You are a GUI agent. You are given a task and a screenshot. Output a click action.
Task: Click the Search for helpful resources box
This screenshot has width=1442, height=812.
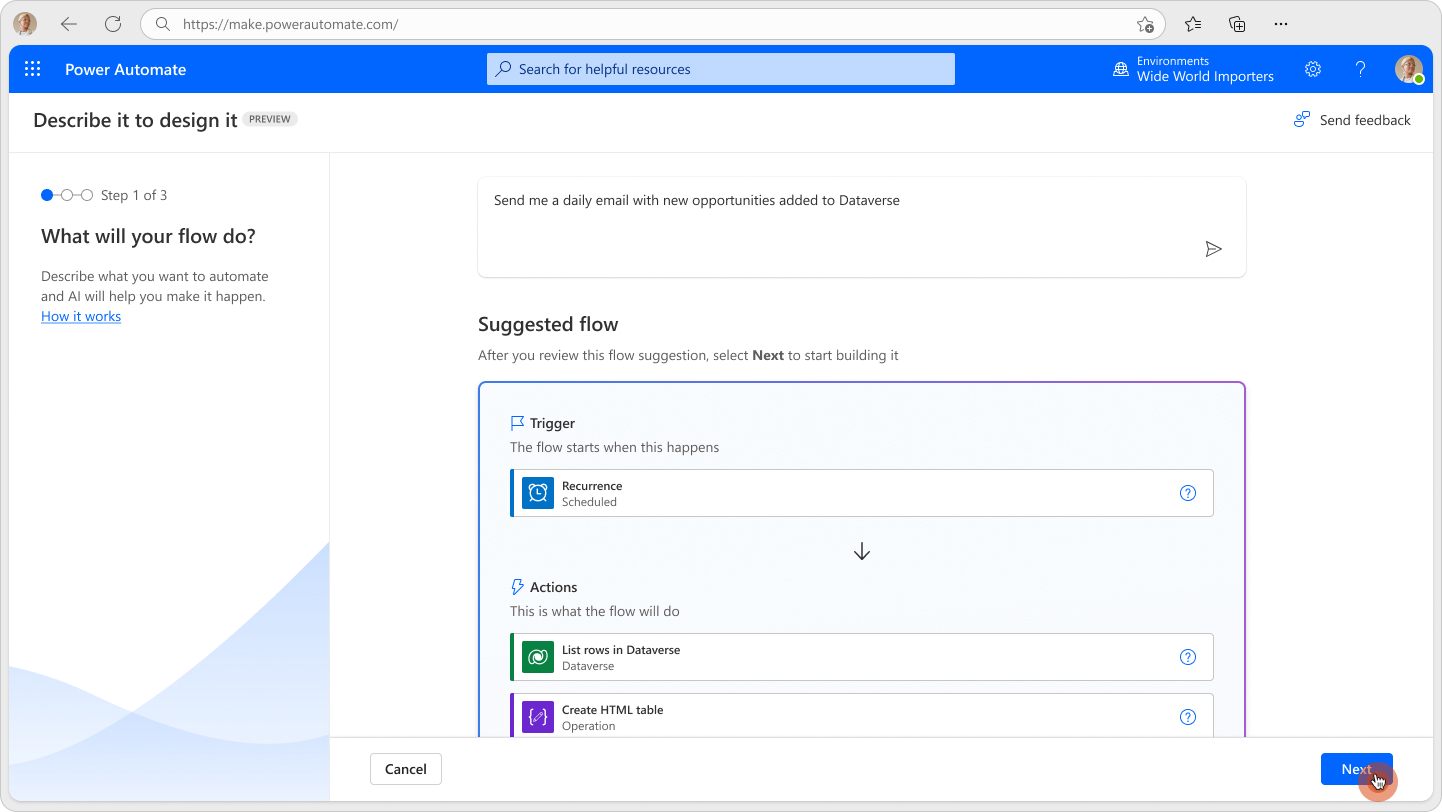coord(721,69)
